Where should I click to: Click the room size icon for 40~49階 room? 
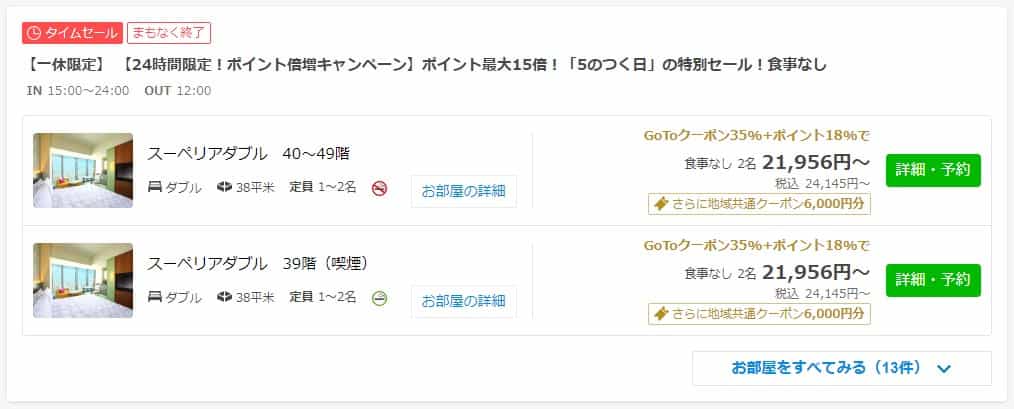(224, 188)
